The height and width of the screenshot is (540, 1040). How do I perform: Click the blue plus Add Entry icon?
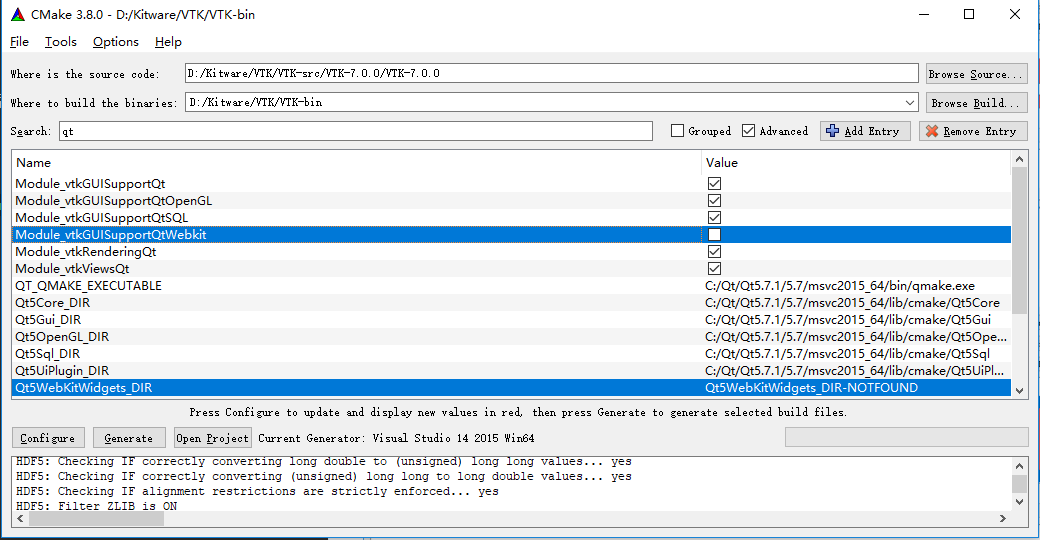pyautogui.click(x=832, y=131)
